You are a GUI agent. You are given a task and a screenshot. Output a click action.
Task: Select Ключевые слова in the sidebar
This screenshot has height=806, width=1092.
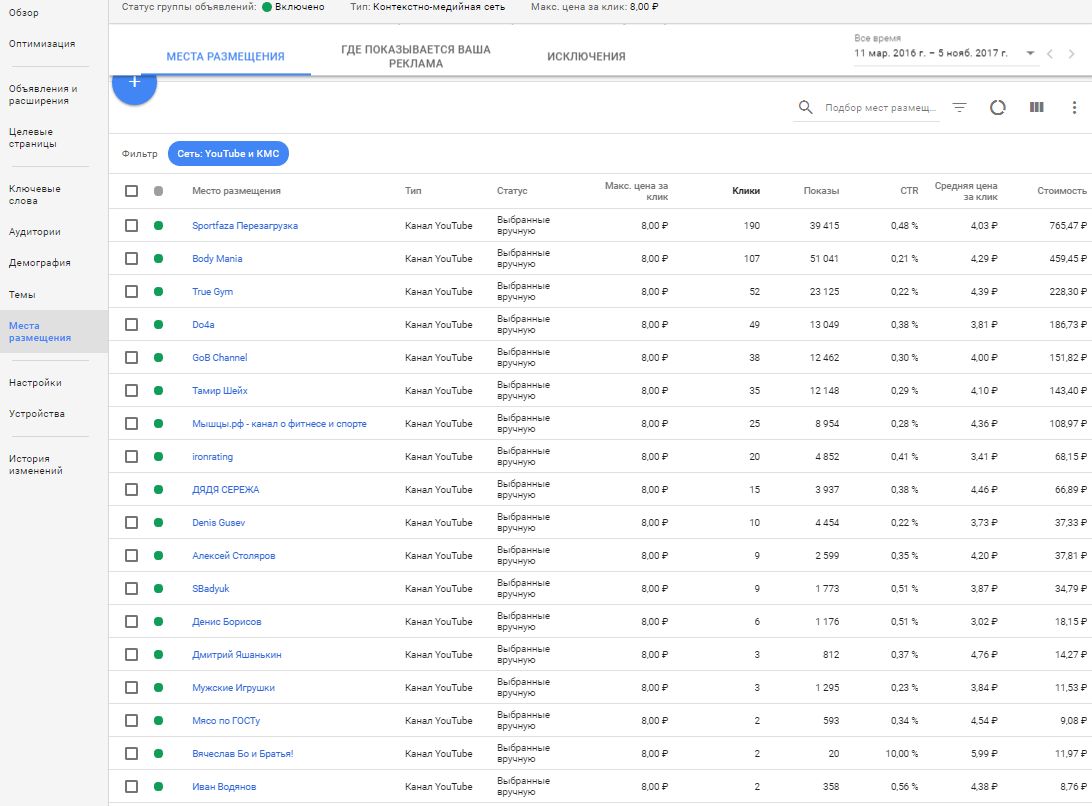tap(35, 194)
